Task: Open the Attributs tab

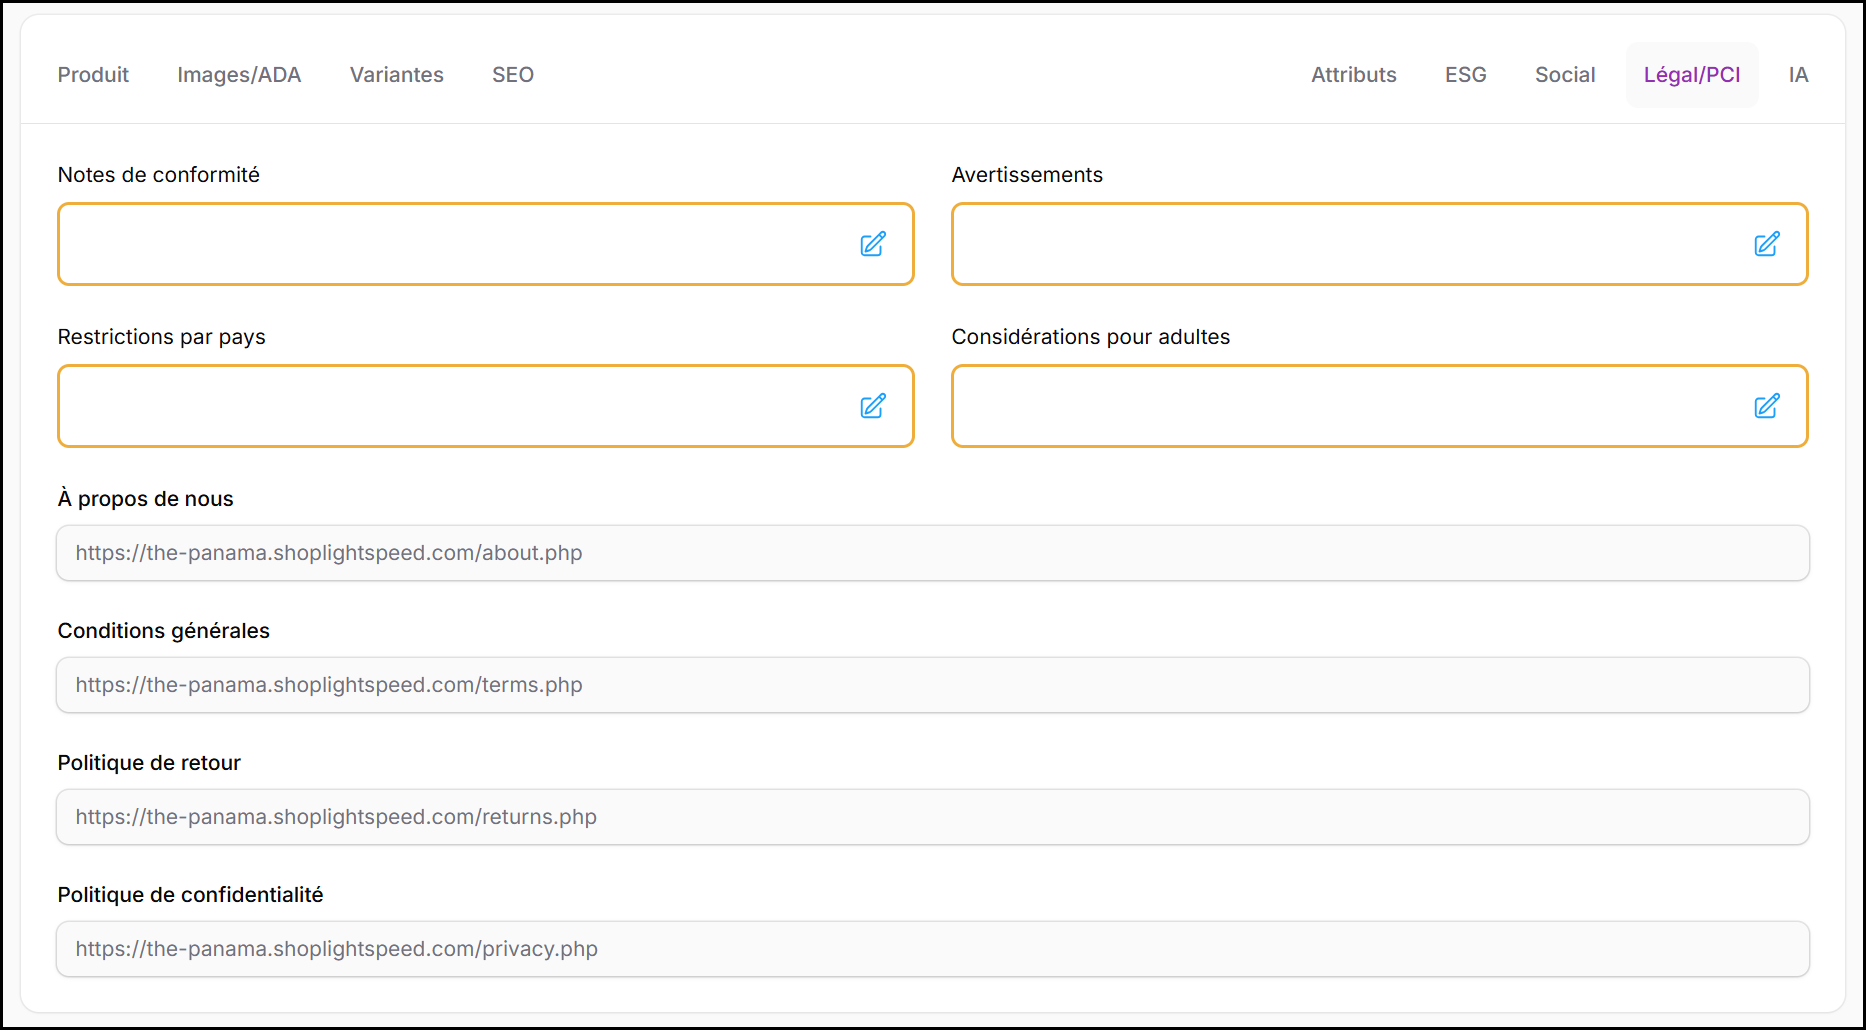Action: (1353, 75)
